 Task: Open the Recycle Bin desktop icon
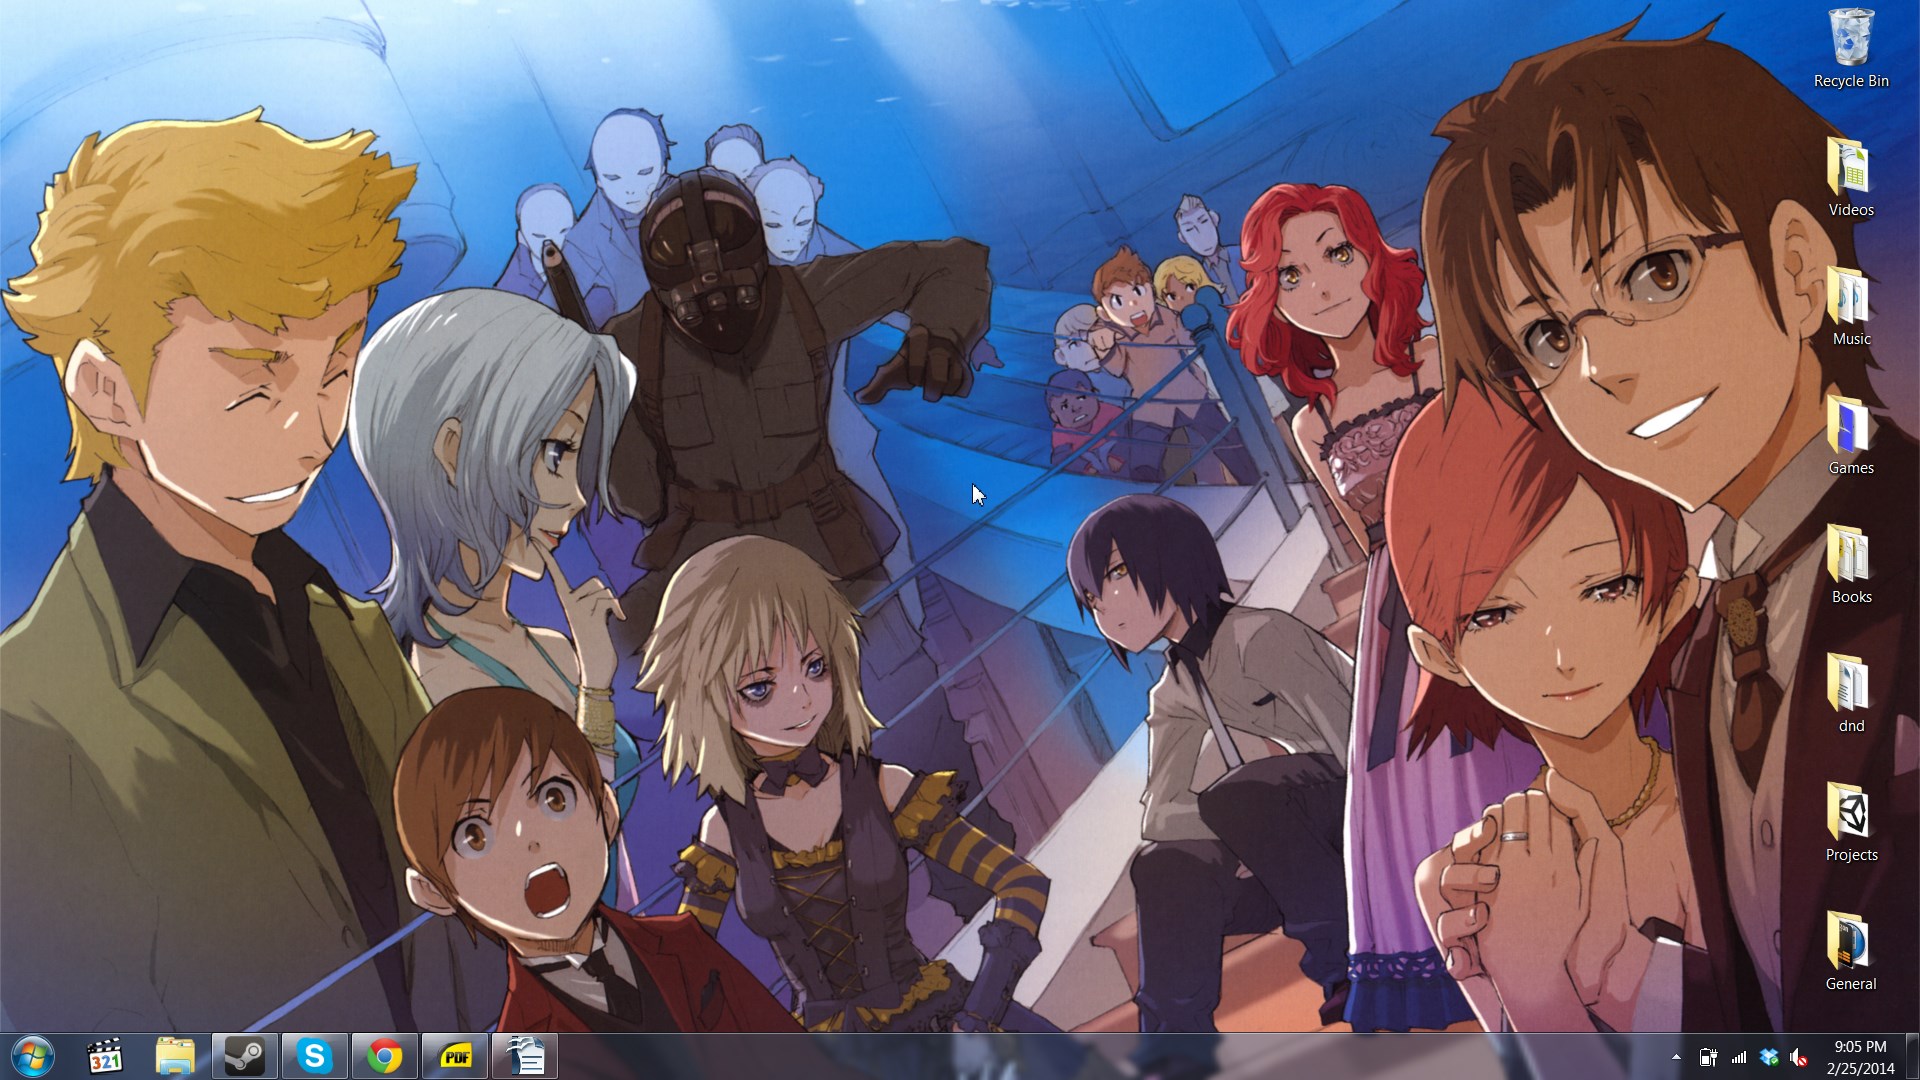pos(1851,48)
